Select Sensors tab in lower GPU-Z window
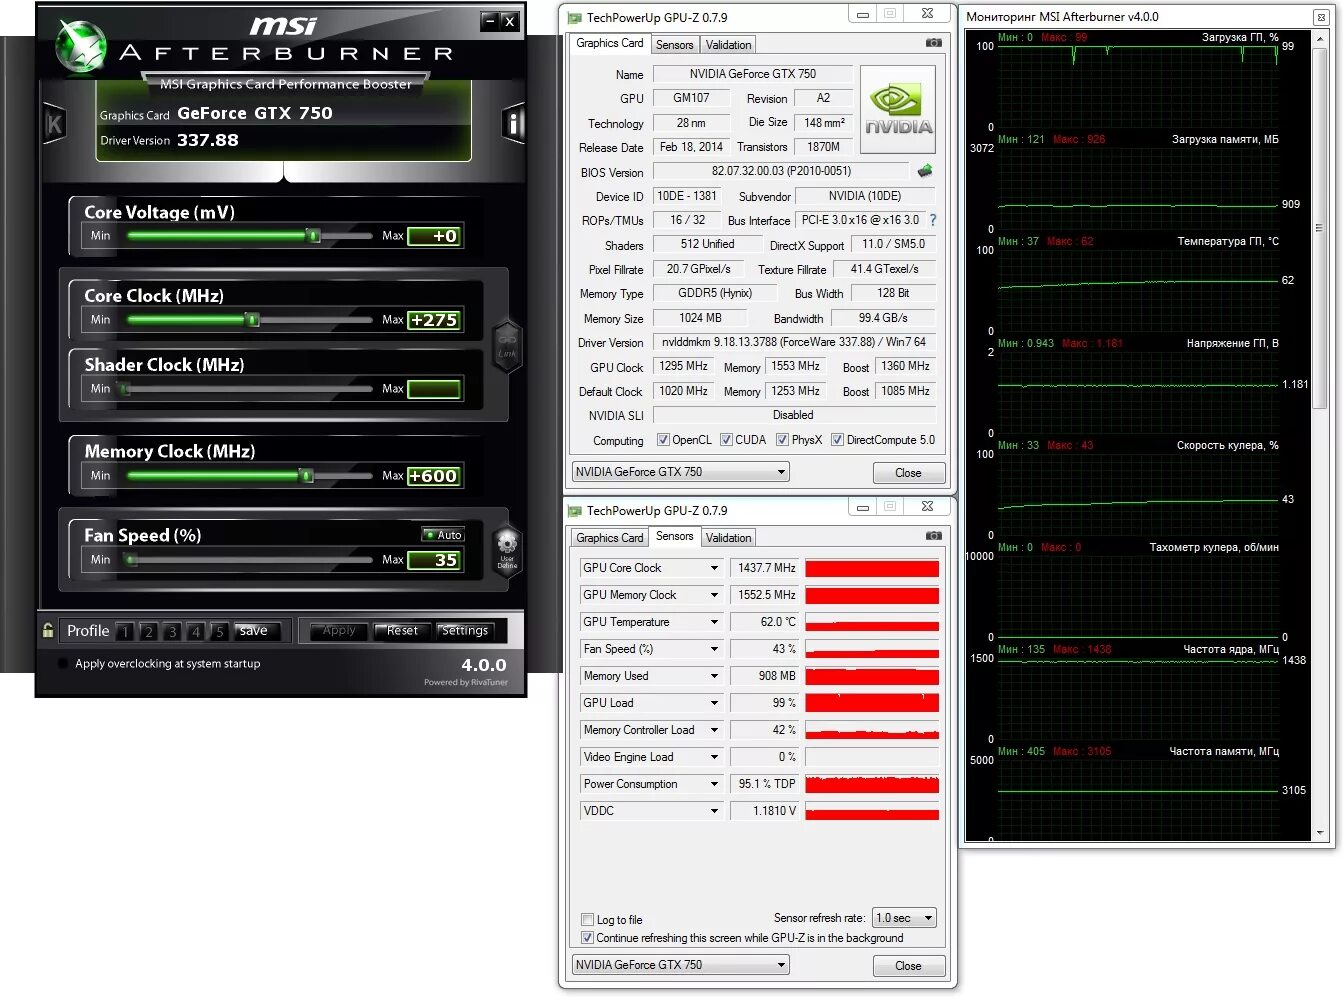The width and height of the screenshot is (1343, 1000). [675, 536]
